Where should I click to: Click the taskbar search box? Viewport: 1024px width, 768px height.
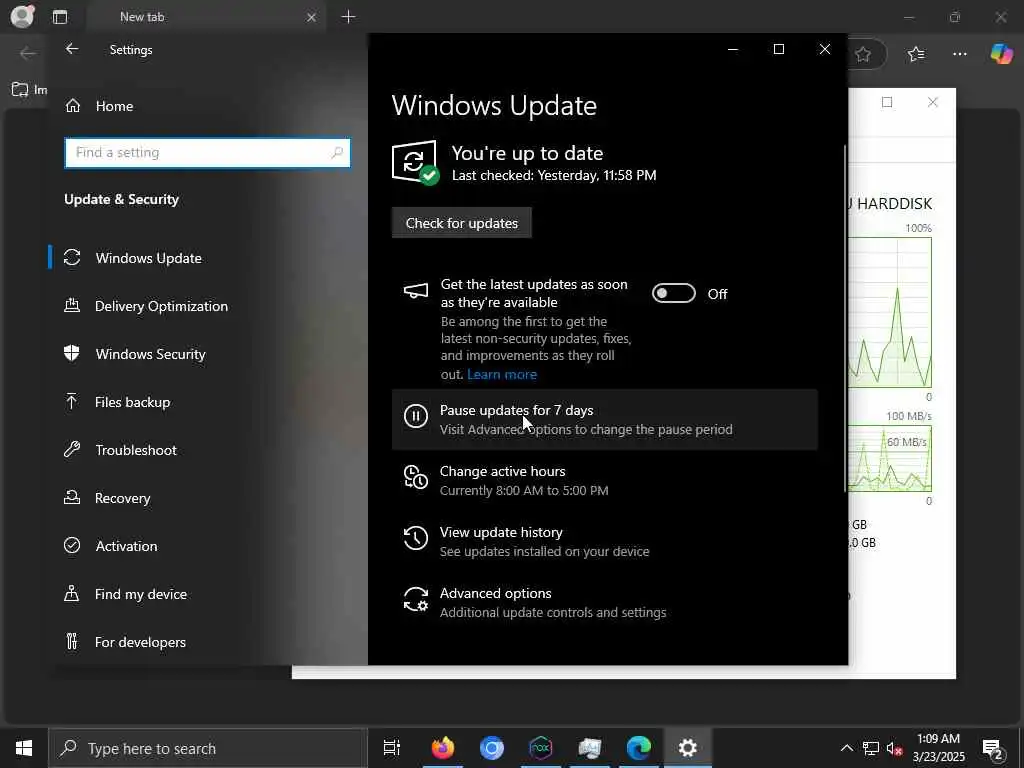pos(208,748)
